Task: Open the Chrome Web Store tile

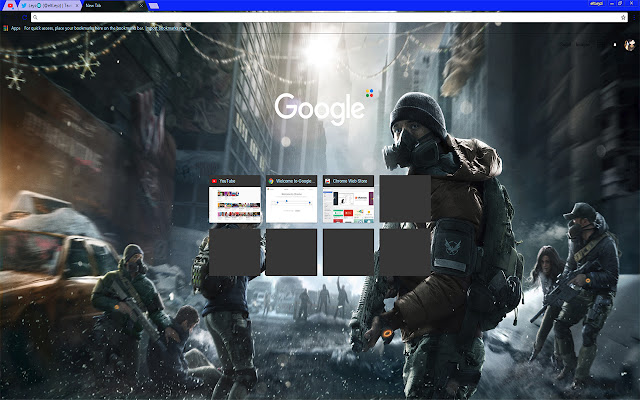Action: (x=348, y=199)
